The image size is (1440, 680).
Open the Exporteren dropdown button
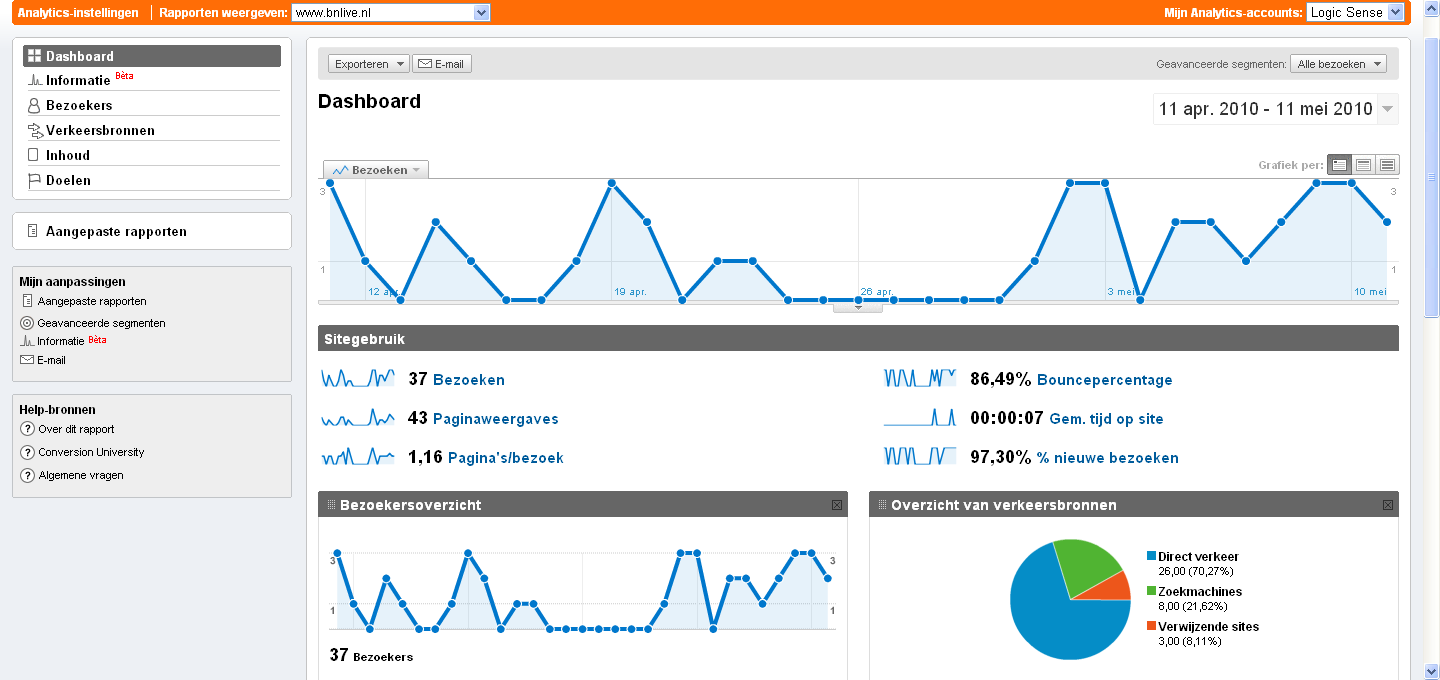[369, 64]
